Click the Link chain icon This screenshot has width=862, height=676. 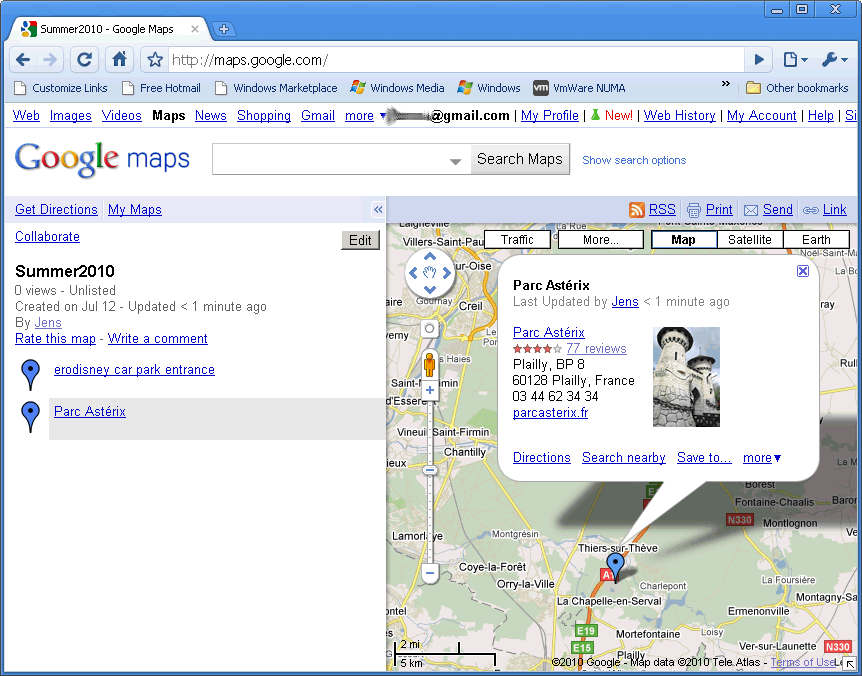(x=810, y=210)
